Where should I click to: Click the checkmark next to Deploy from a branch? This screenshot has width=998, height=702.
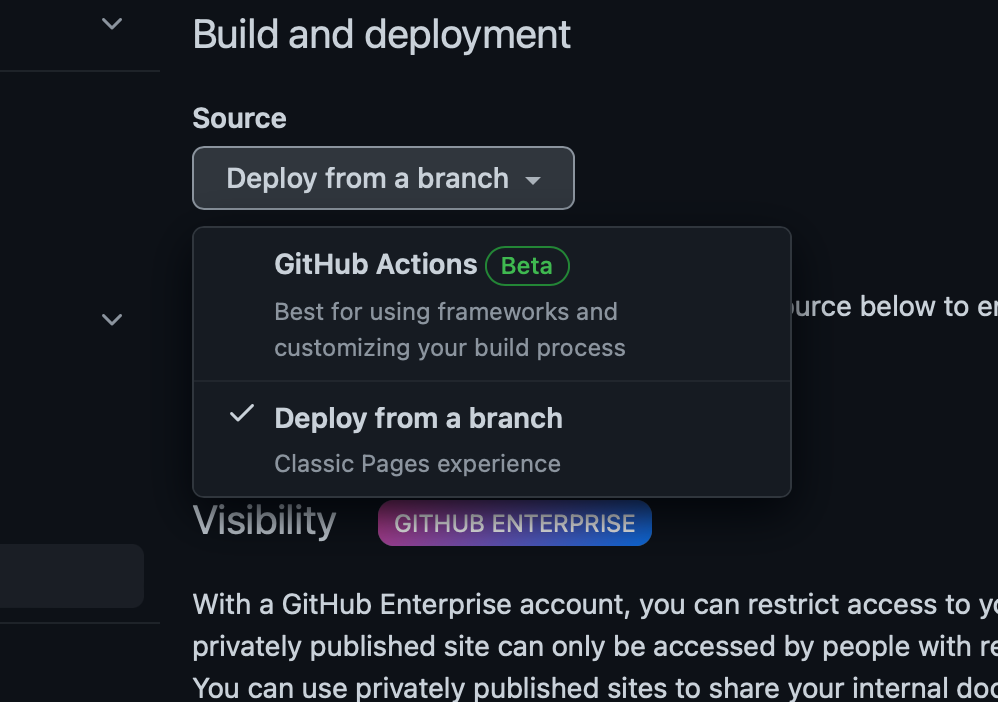[x=242, y=414]
